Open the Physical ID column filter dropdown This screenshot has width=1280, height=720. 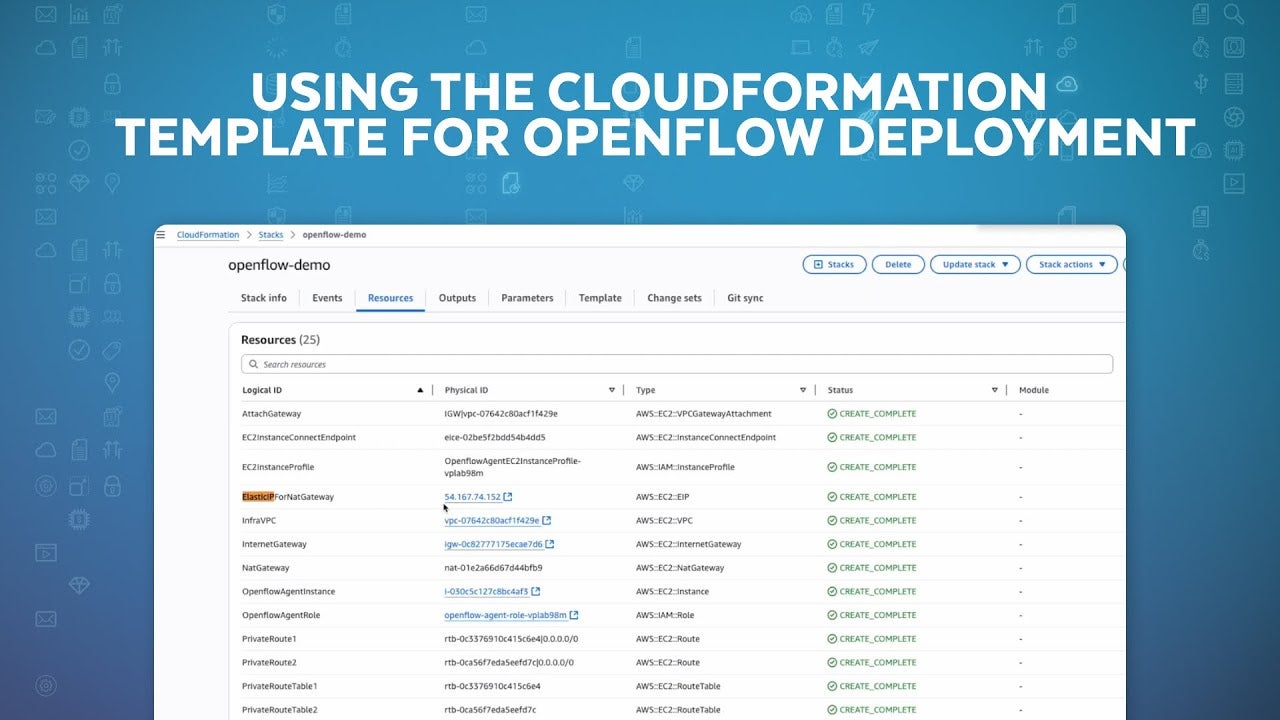[611, 389]
